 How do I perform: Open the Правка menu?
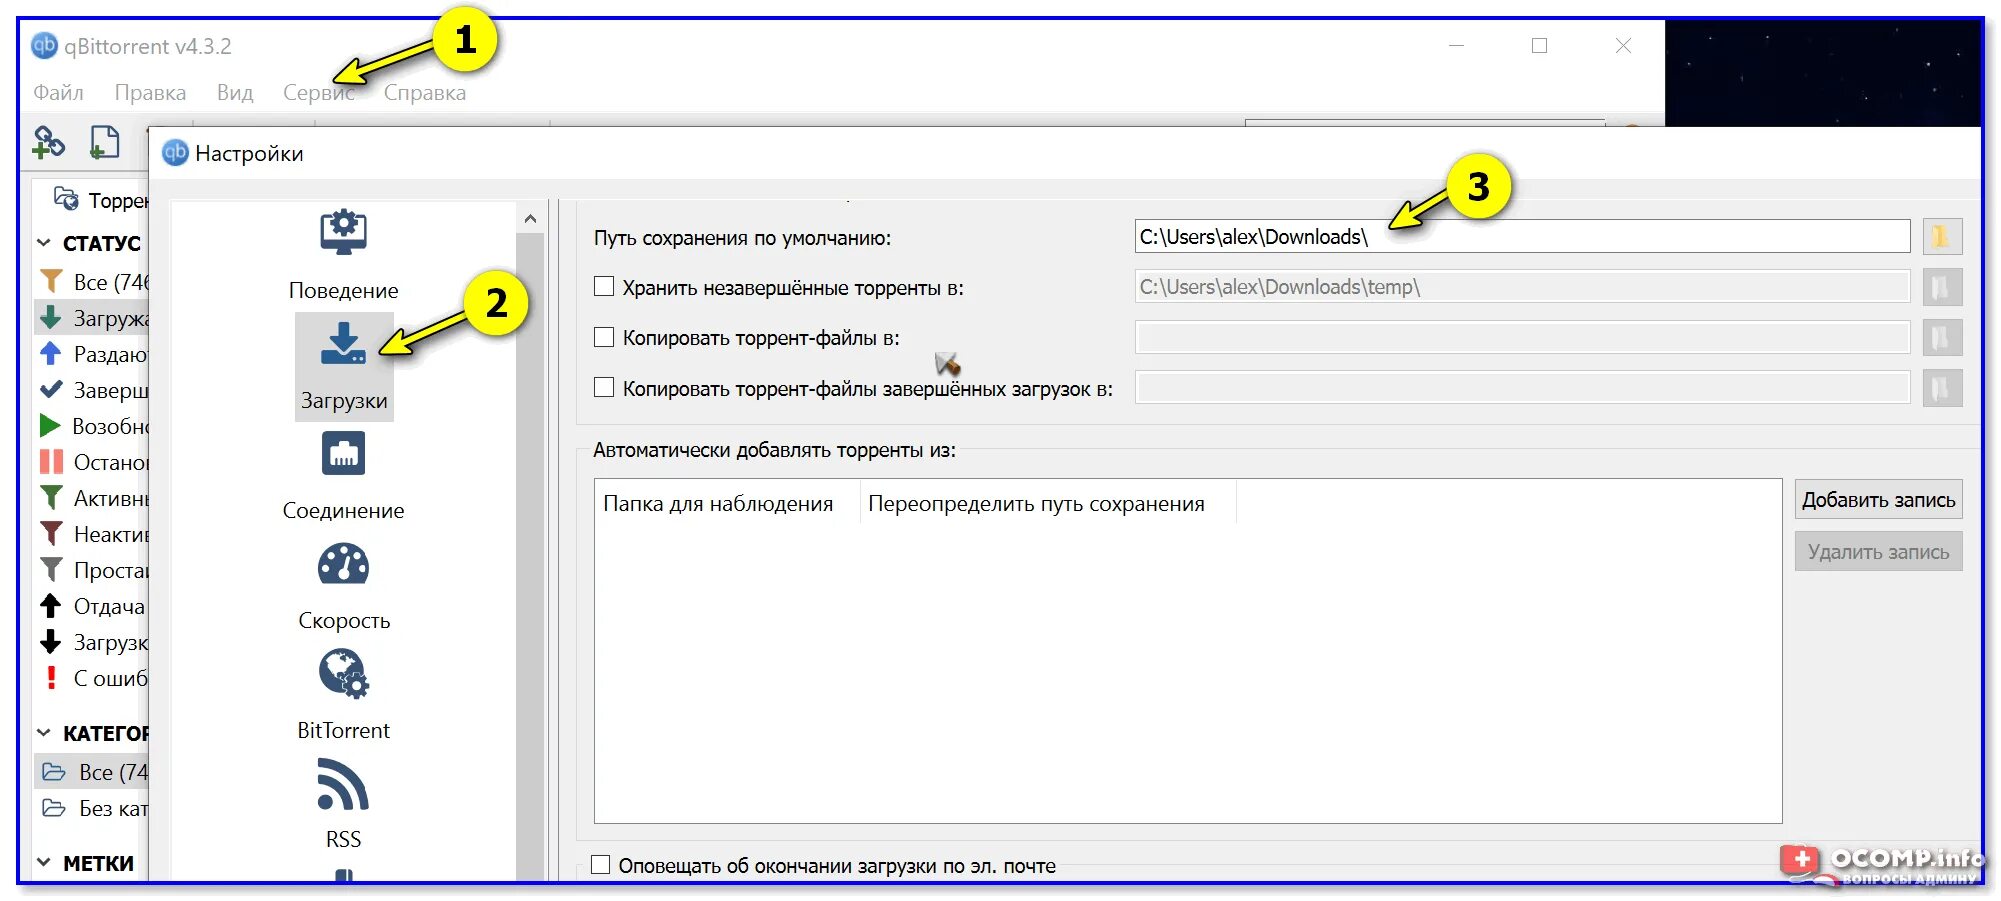tap(150, 93)
